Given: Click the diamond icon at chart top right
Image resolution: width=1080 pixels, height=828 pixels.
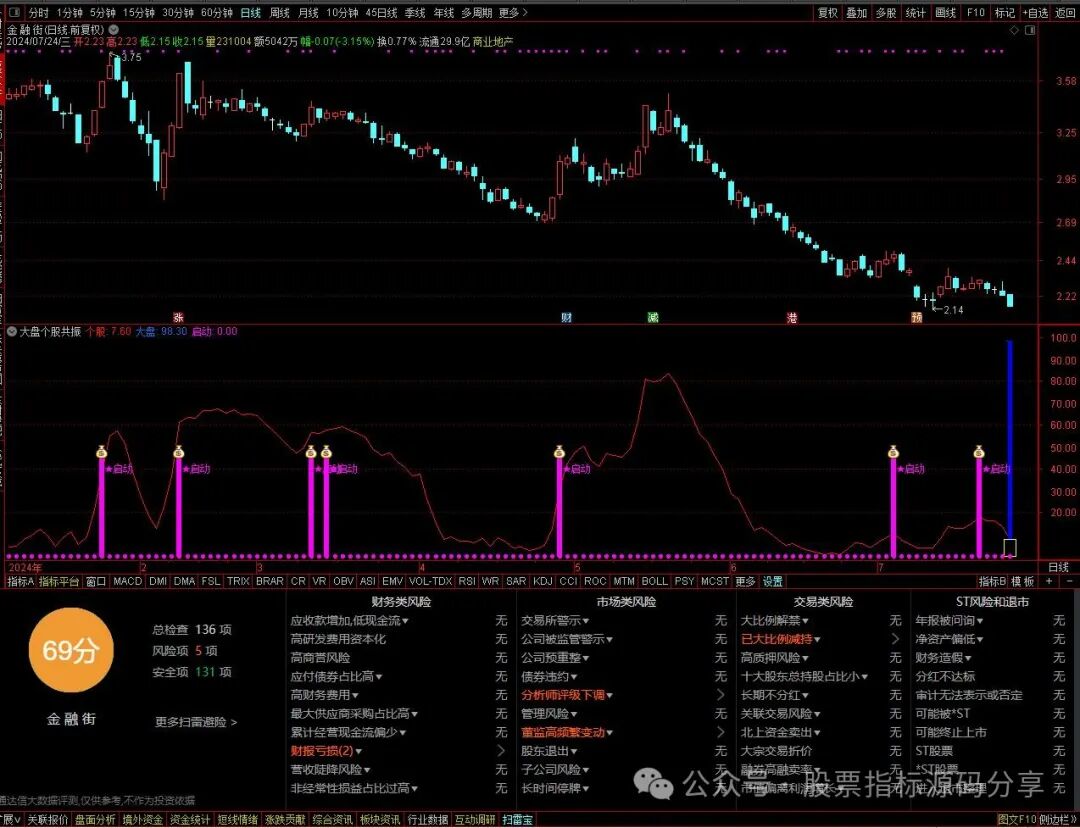Looking at the screenshot, I should pos(1014,30).
